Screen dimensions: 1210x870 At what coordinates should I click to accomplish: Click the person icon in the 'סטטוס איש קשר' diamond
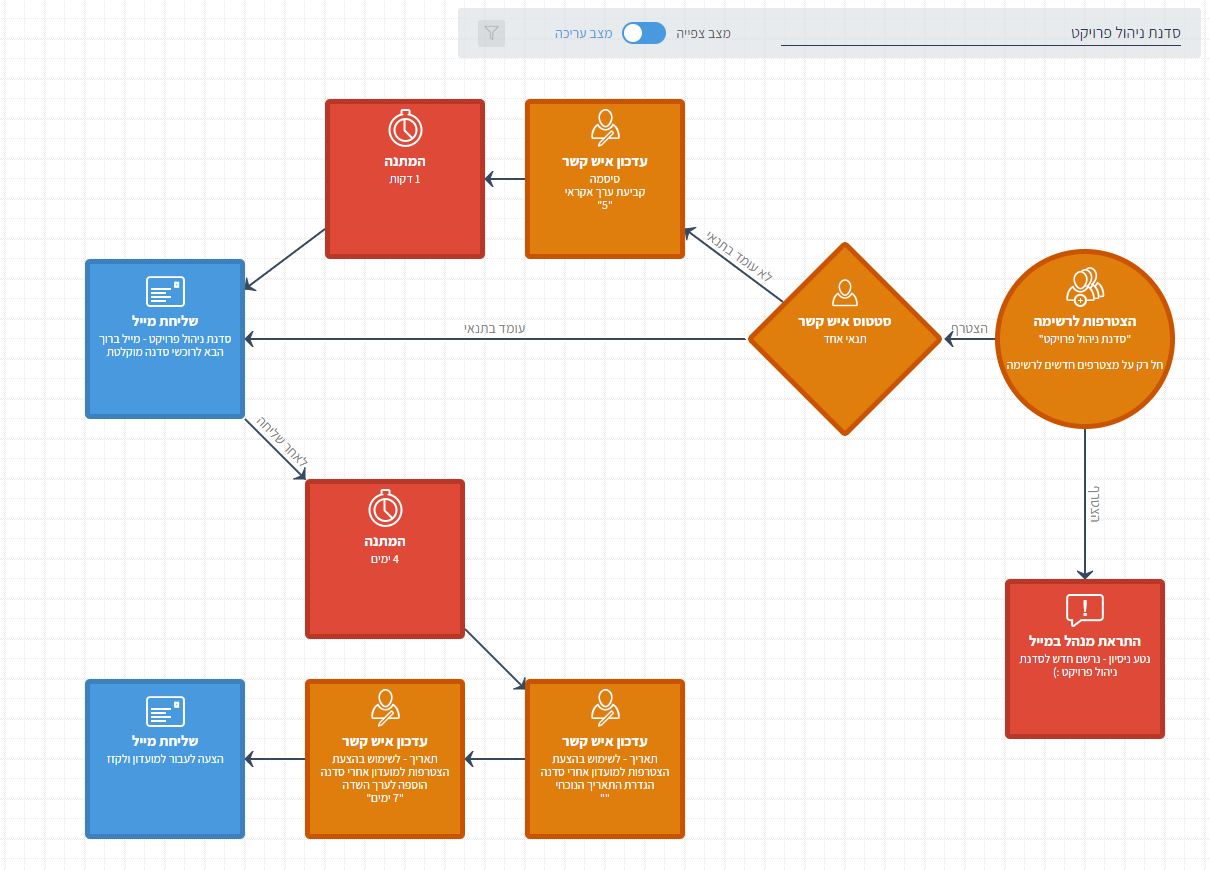pos(845,292)
